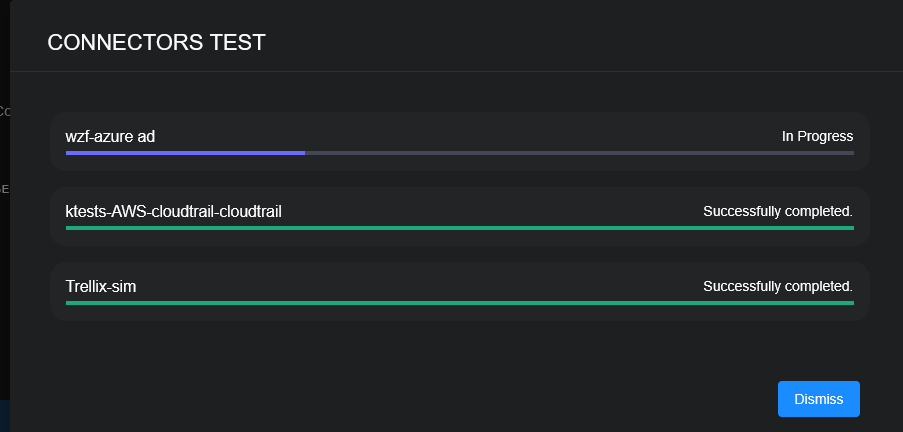Click ktests-AWS-cloudtrail Successfully completed status
Viewport: 903px width, 432px height.
777,211
